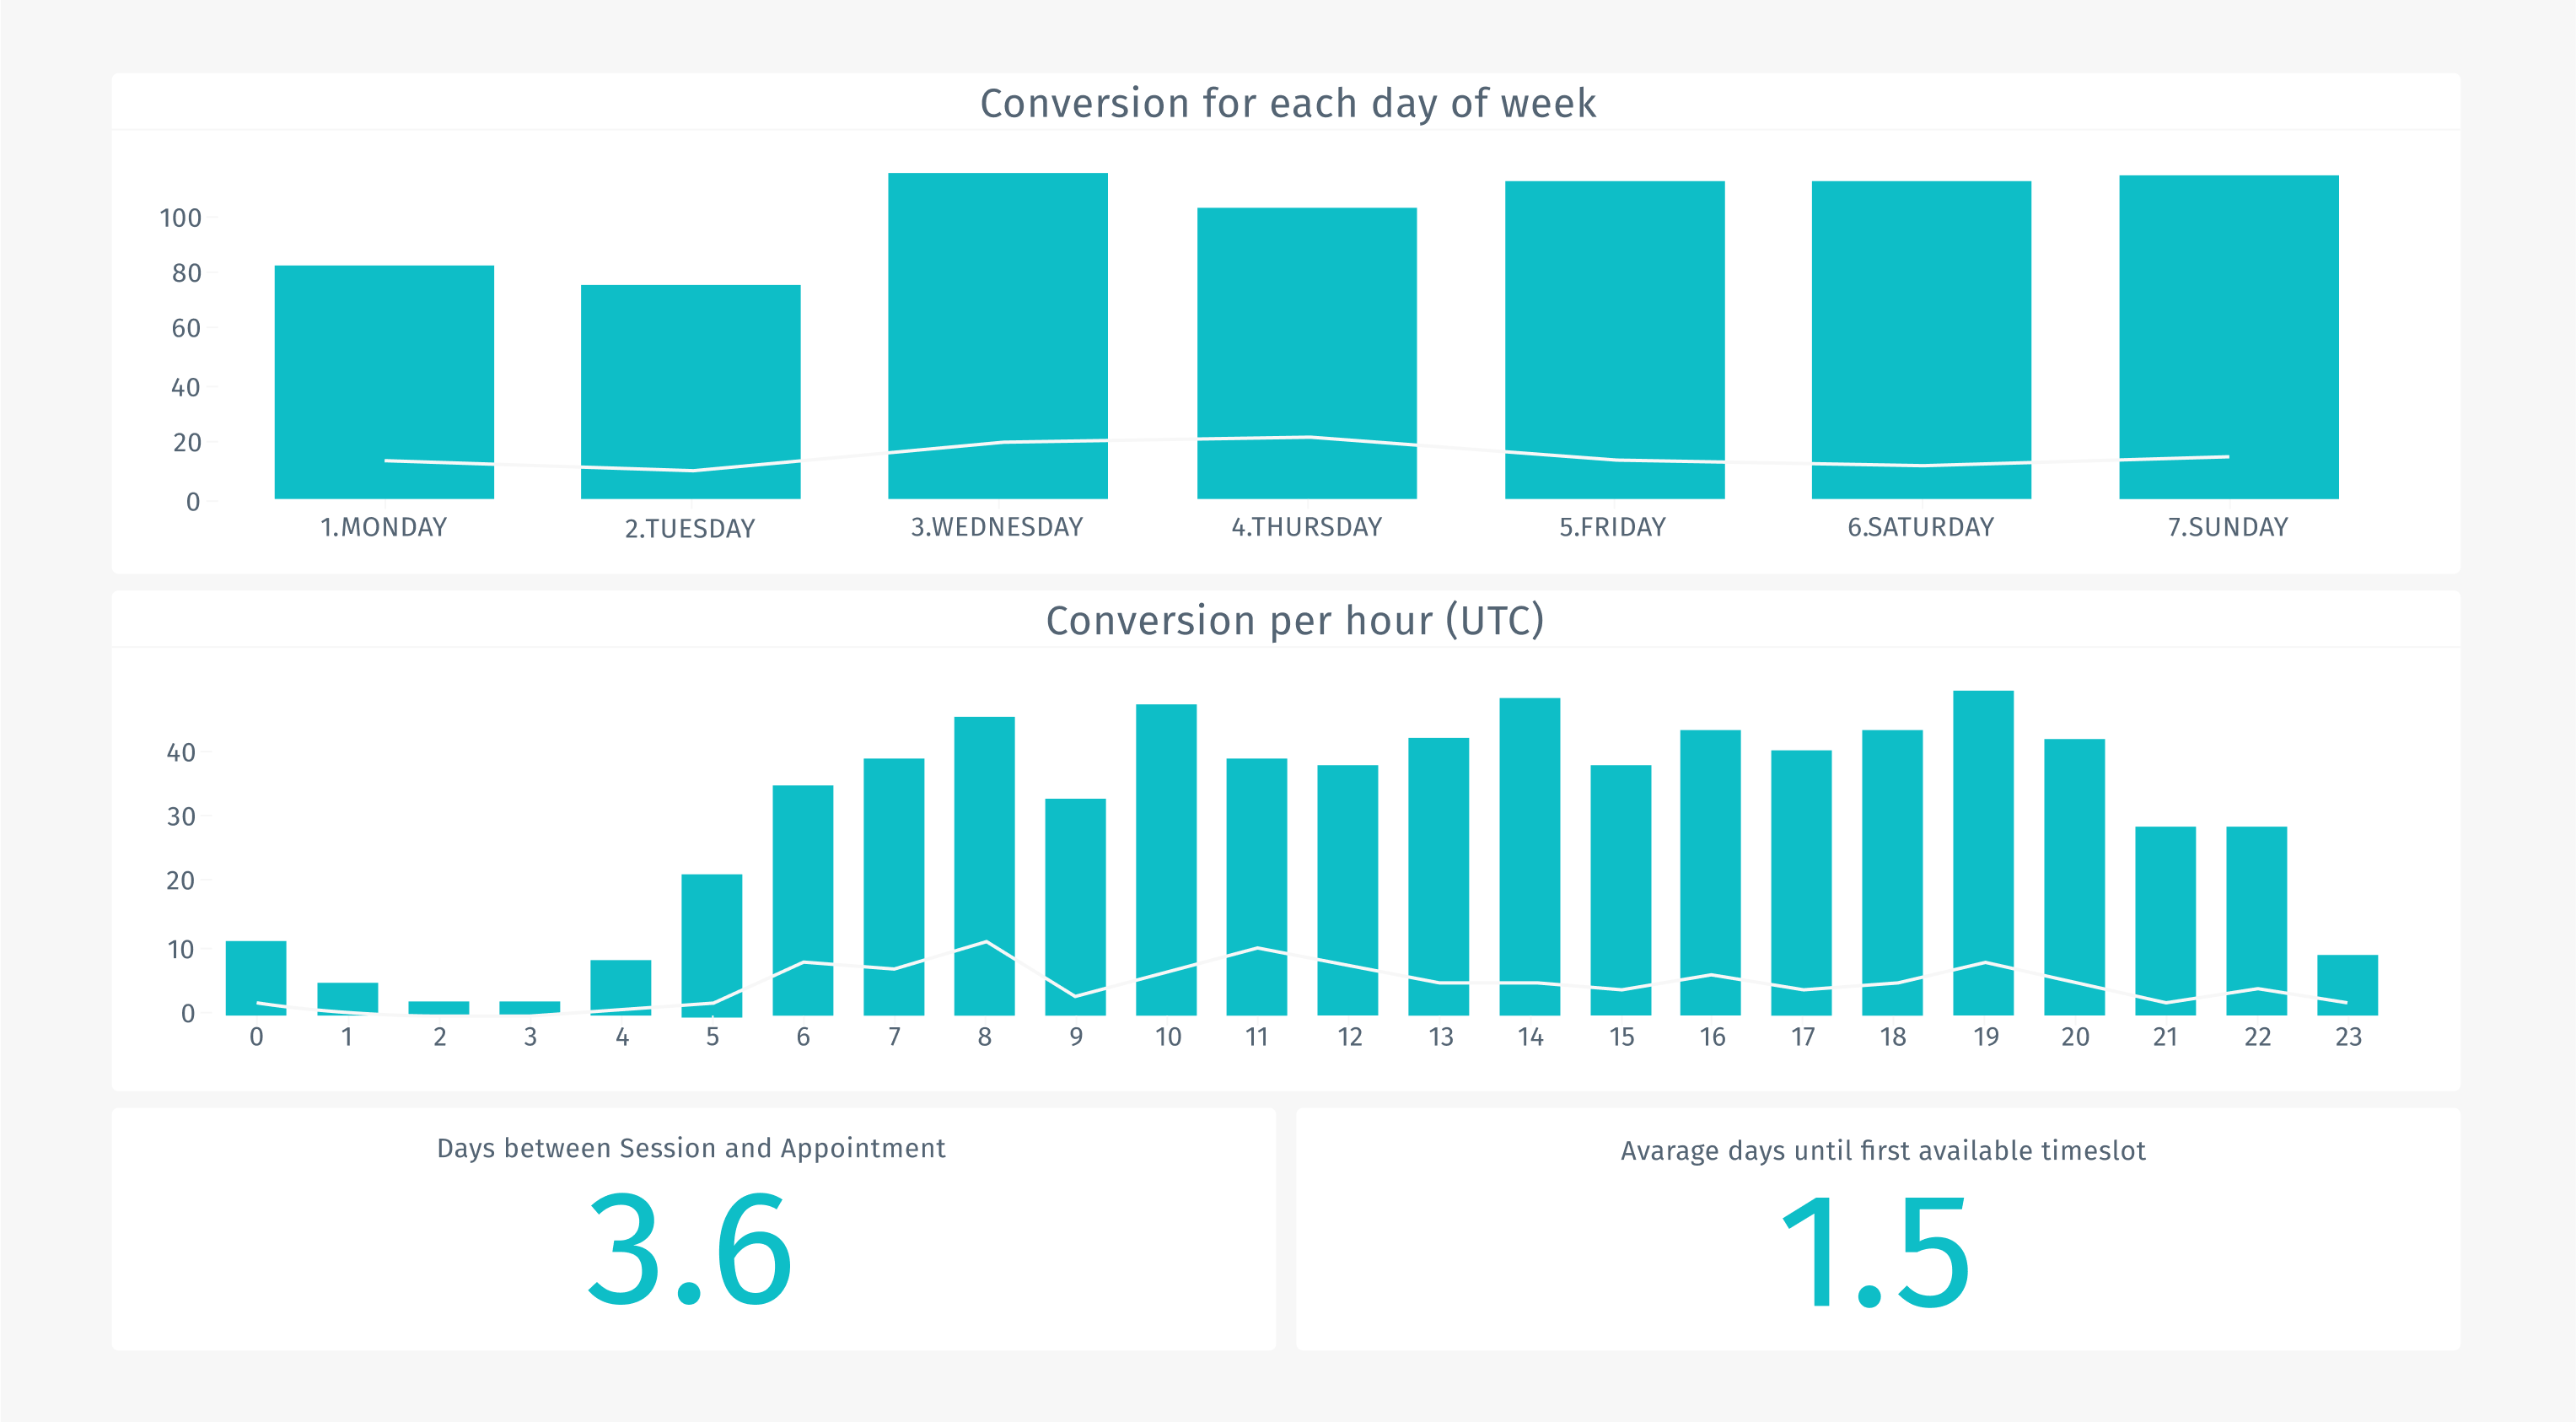Select the '2.TUESDAY' axis label
Viewport: 2576px width, 1422px height.
[x=690, y=528]
